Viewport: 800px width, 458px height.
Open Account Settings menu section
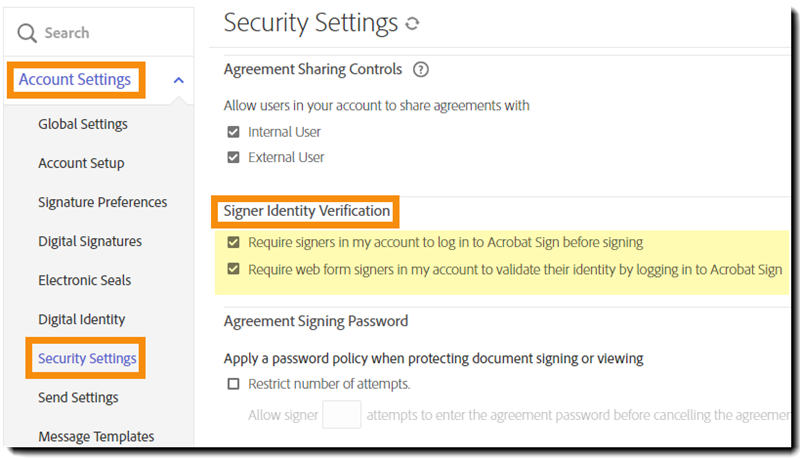75,80
